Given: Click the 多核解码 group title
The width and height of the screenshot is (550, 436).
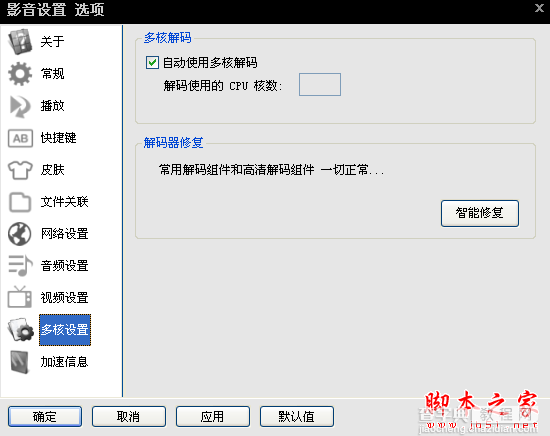Looking at the screenshot, I should point(168,38).
